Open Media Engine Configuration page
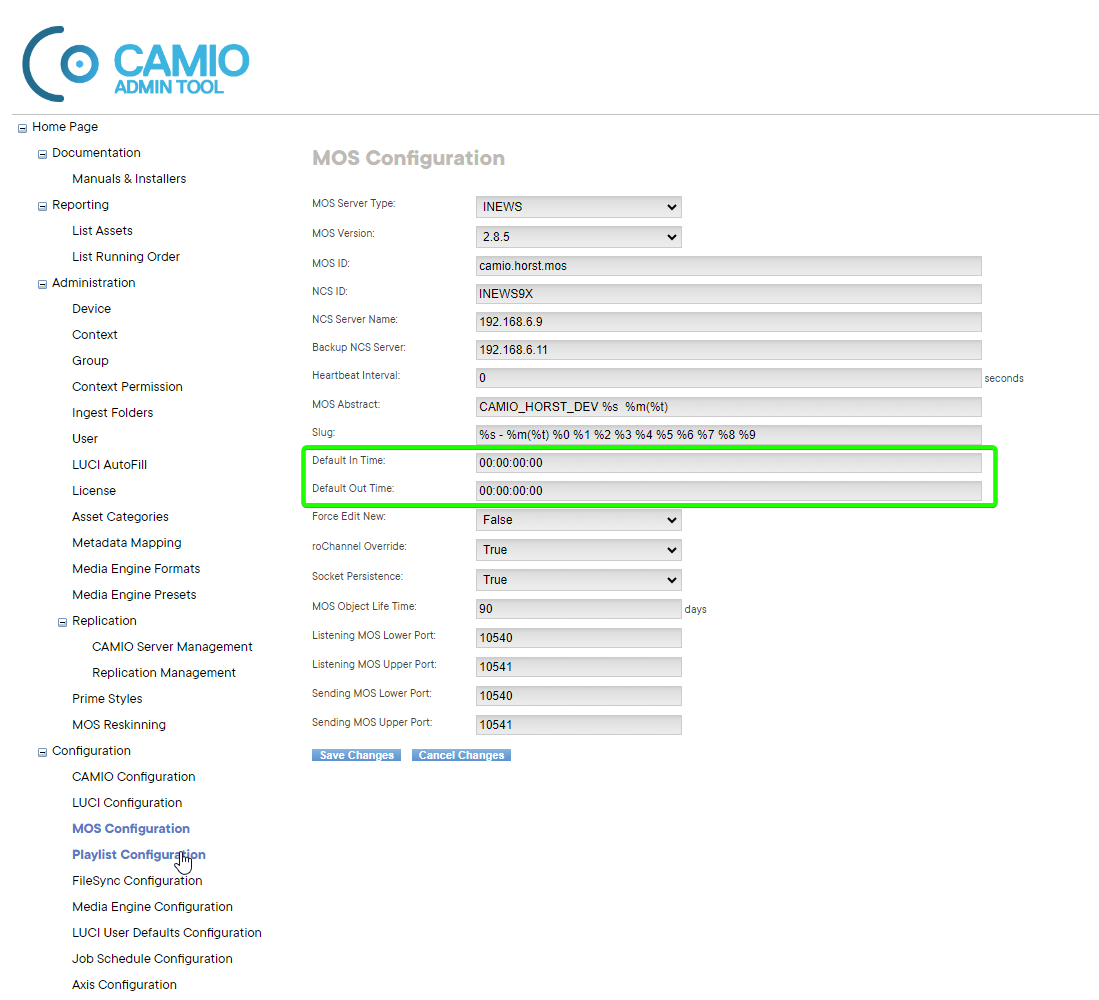This screenshot has width=1099, height=1000. pos(152,906)
